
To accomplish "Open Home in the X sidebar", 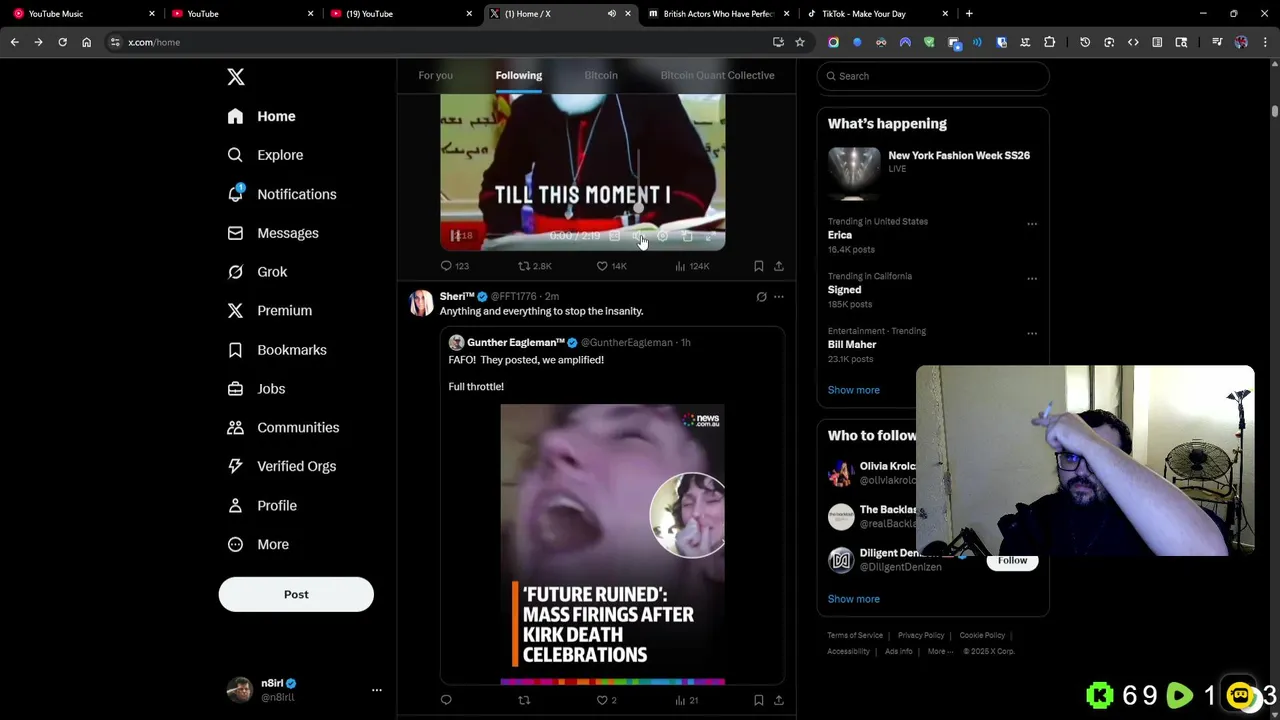I will (x=261, y=116).
